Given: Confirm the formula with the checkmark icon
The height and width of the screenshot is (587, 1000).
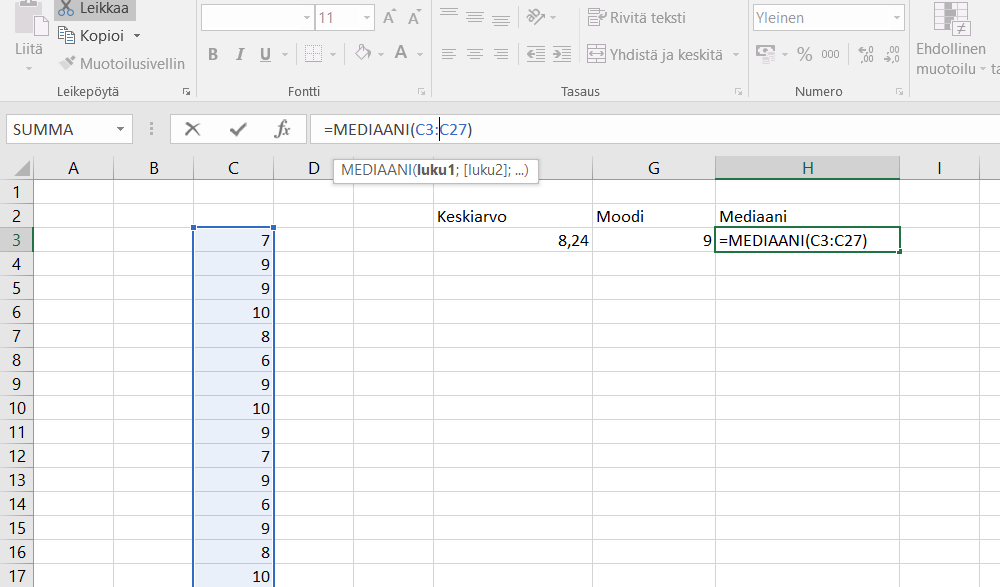Looking at the screenshot, I should [238, 129].
